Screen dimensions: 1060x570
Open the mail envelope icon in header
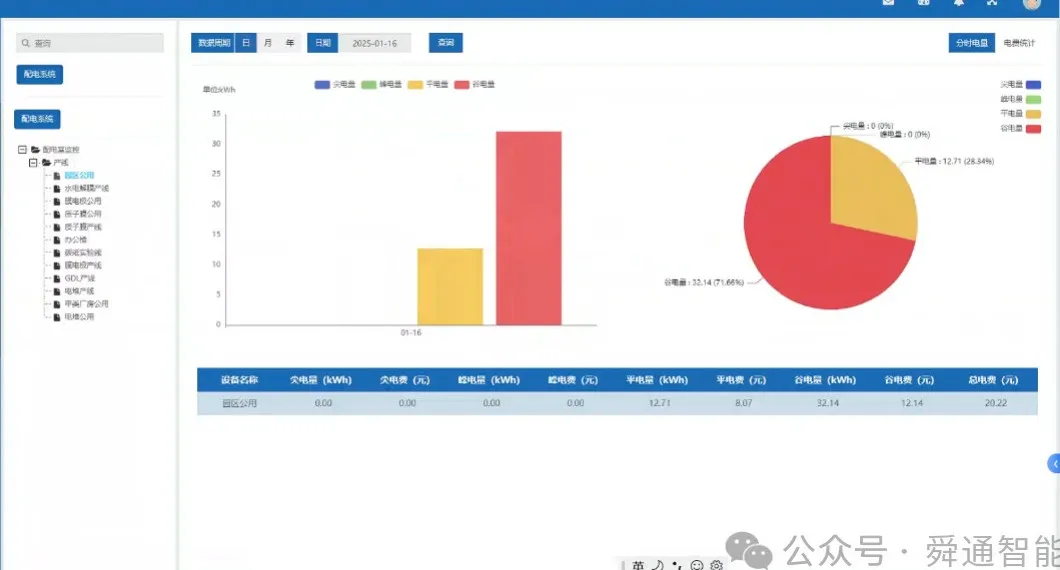[x=888, y=3]
